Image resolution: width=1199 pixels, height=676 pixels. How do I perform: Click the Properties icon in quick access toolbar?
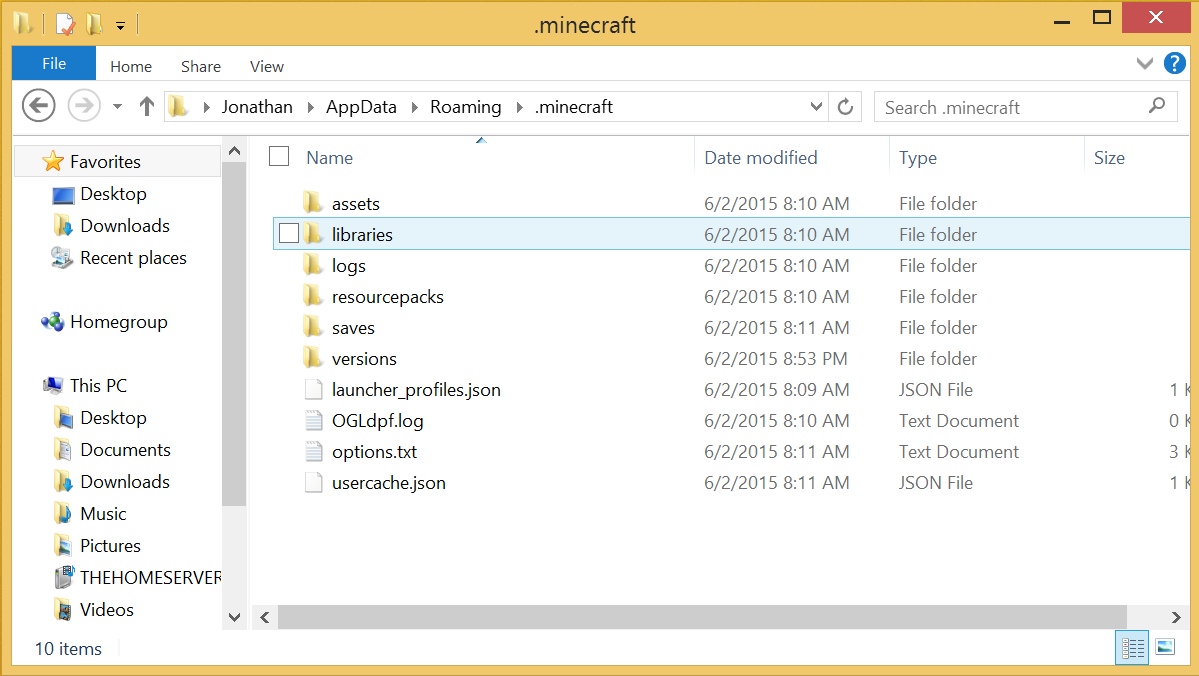(66, 24)
